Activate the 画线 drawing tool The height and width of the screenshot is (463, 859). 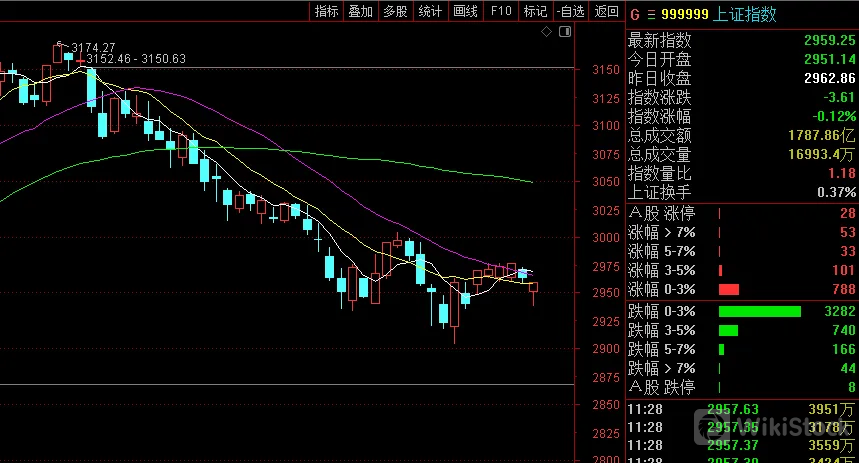tap(465, 12)
